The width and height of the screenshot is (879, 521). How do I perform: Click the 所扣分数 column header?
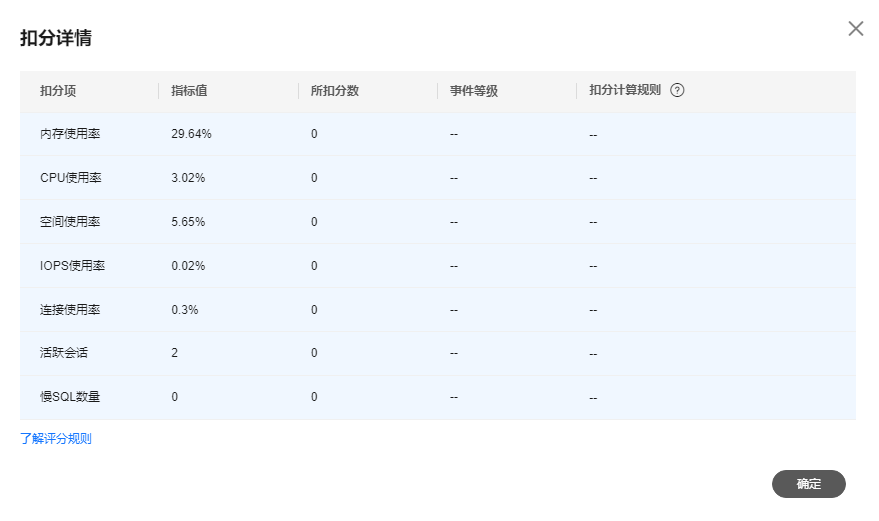[335, 91]
